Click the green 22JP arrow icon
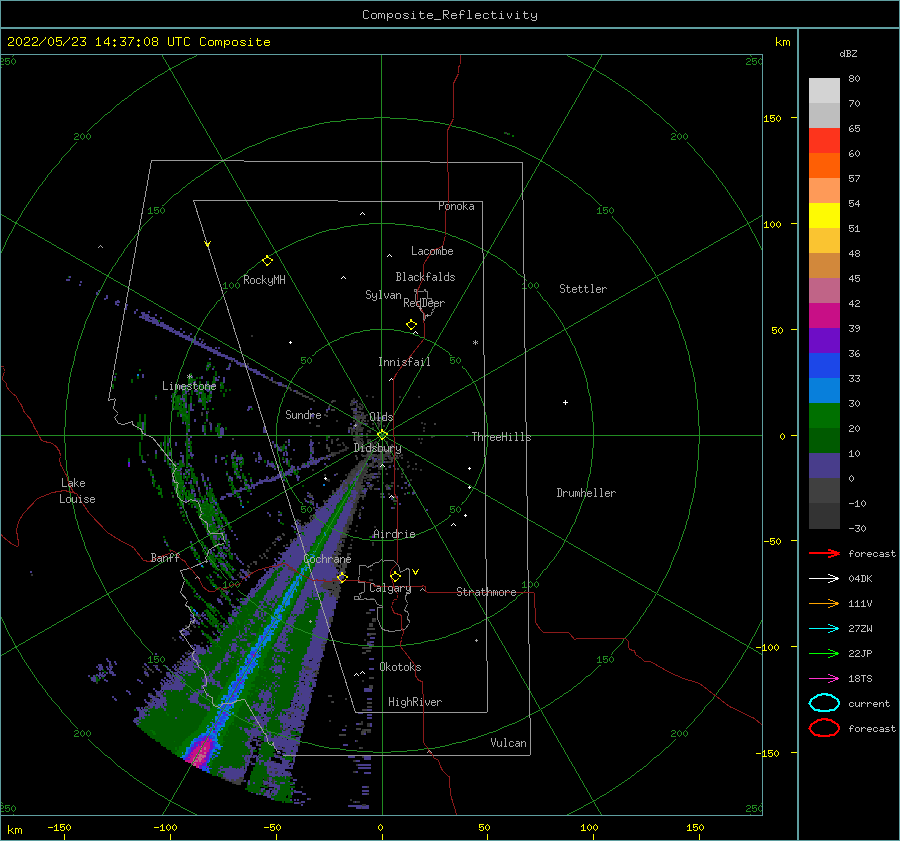 pyautogui.click(x=824, y=653)
